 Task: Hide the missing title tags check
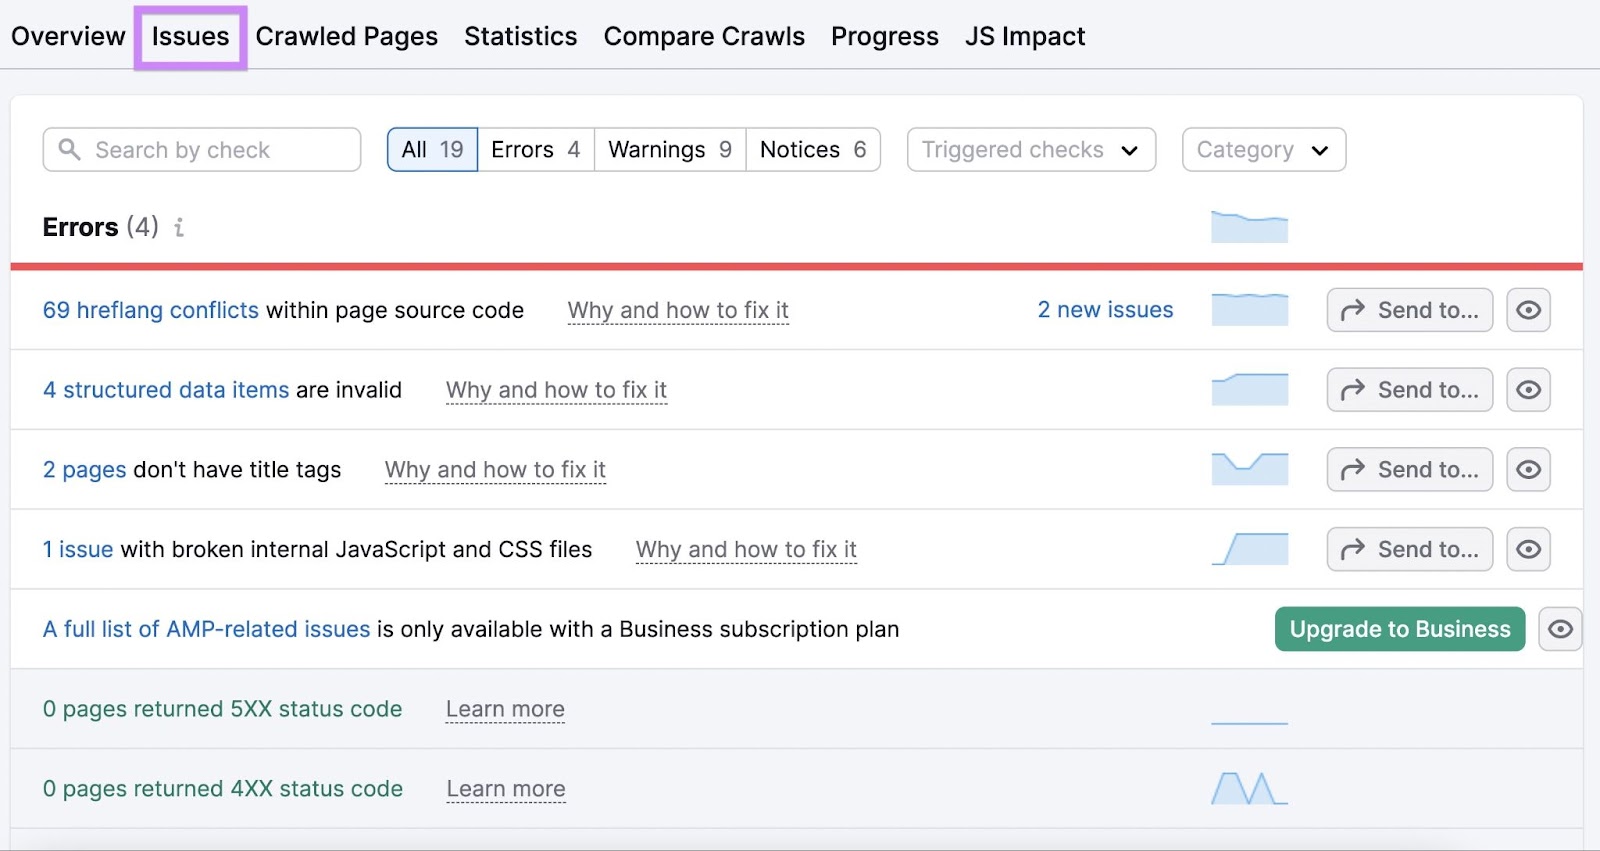(x=1528, y=470)
